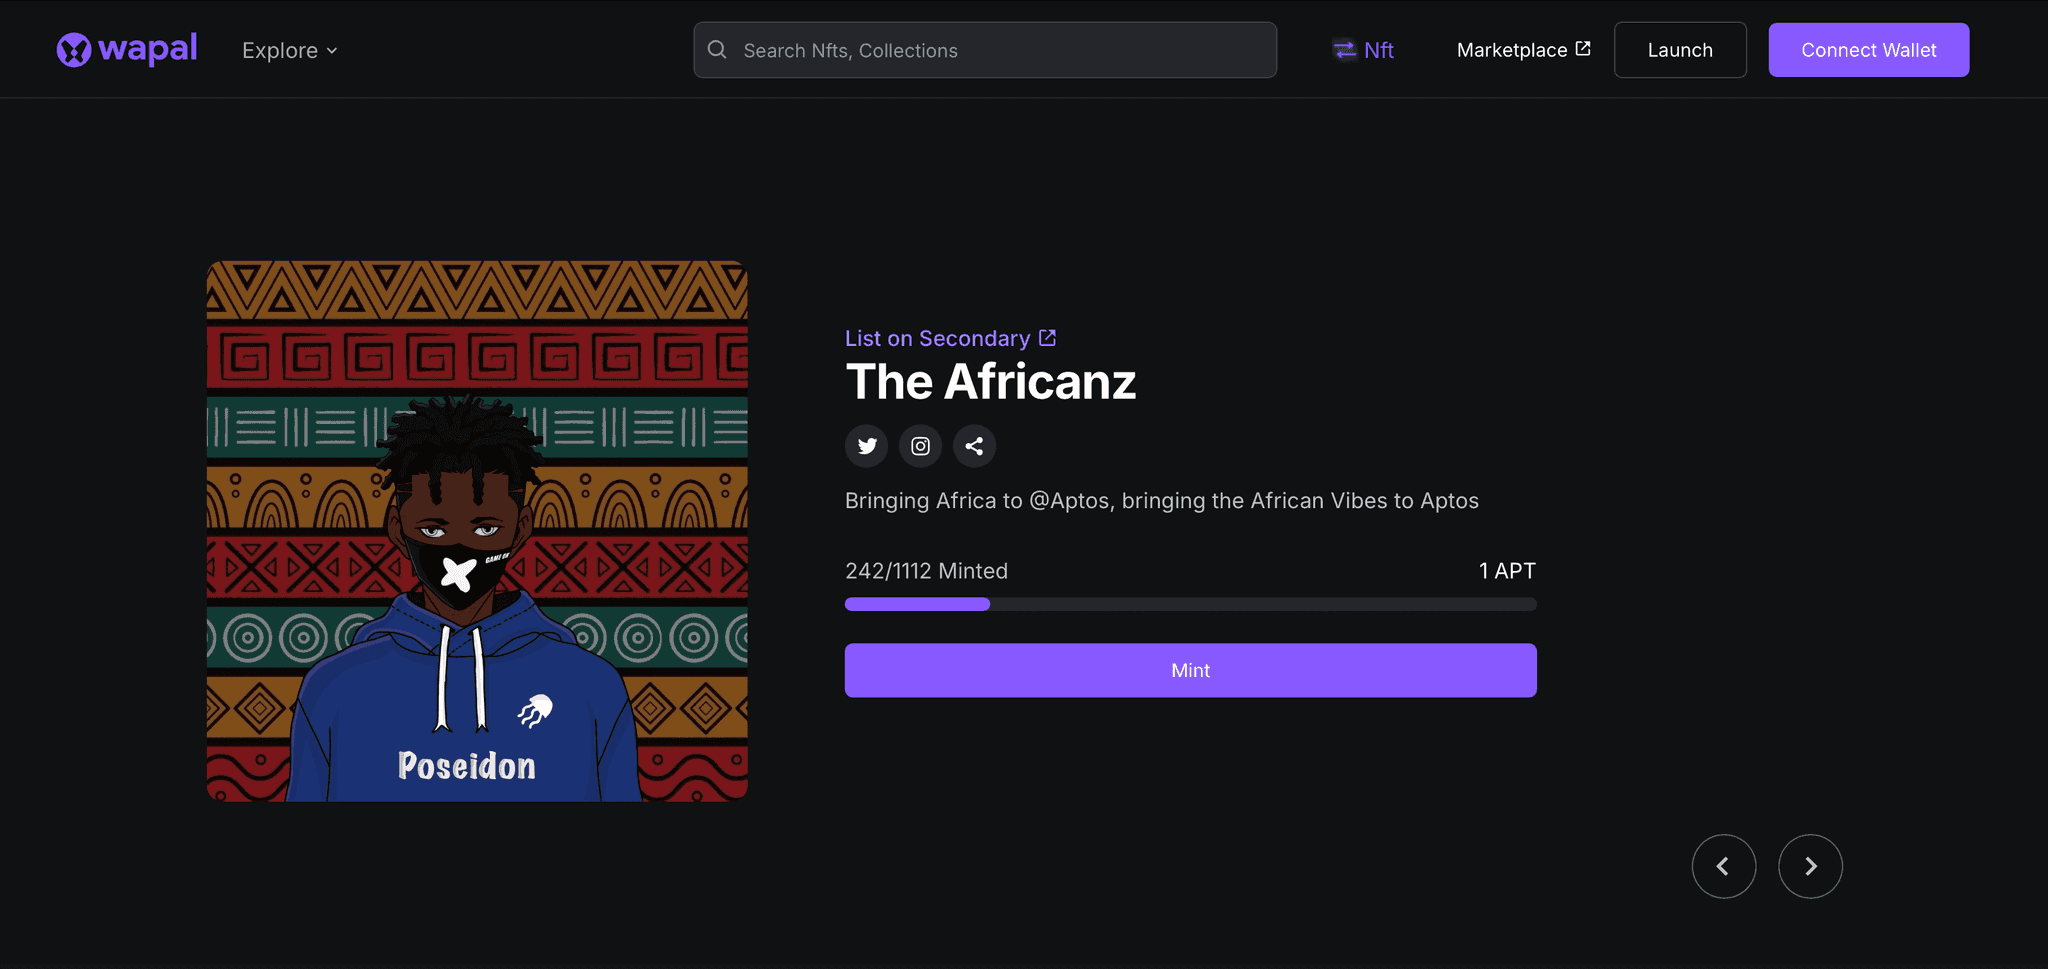Screen dimensions: 2048x969
Task: Click the Launch button
Action: pyautogui.click(x=1680, y=50)
